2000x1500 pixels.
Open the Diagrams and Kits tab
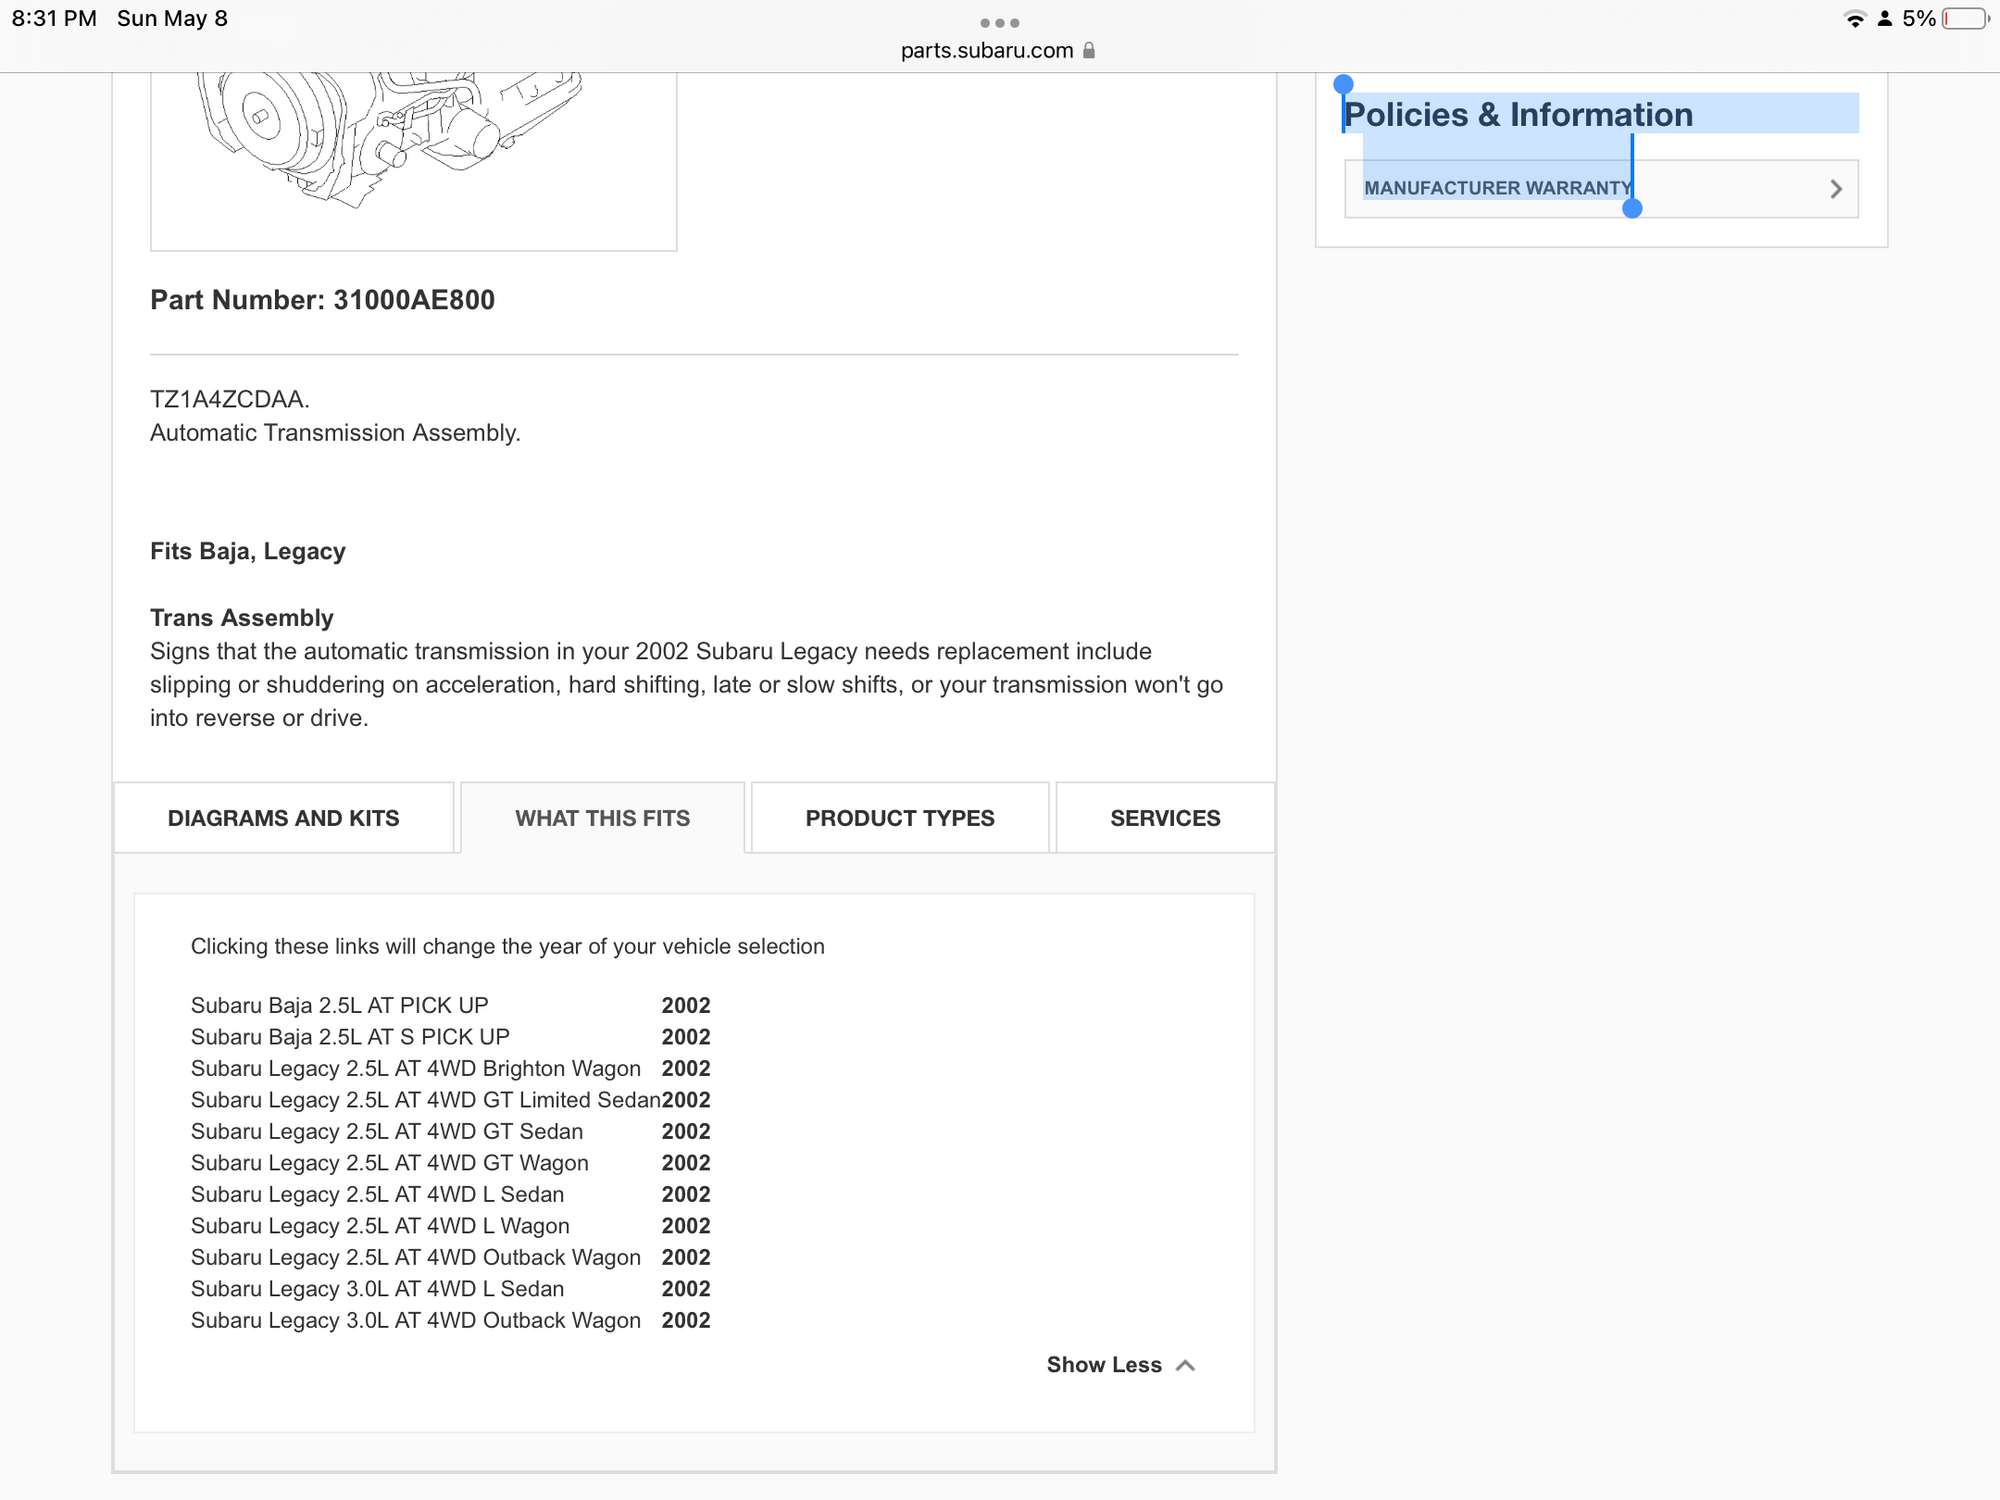click(283, 818)
